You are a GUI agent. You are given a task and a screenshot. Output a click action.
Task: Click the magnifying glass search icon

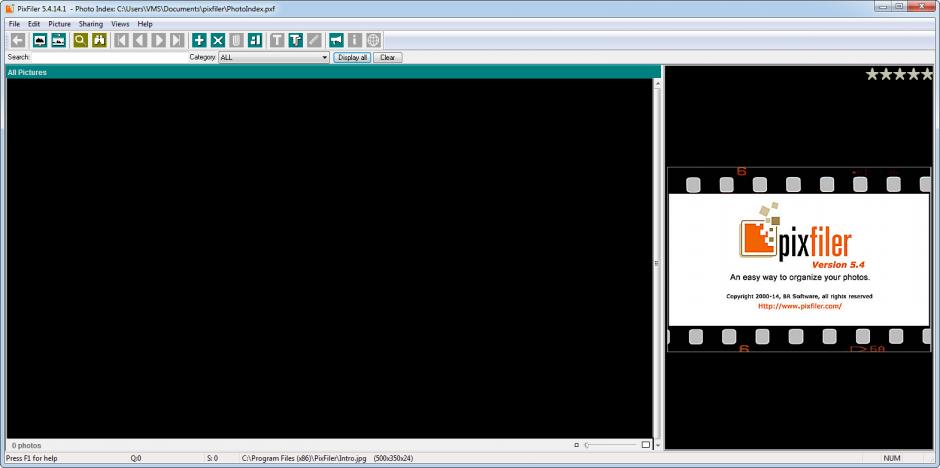coord(80,40)
